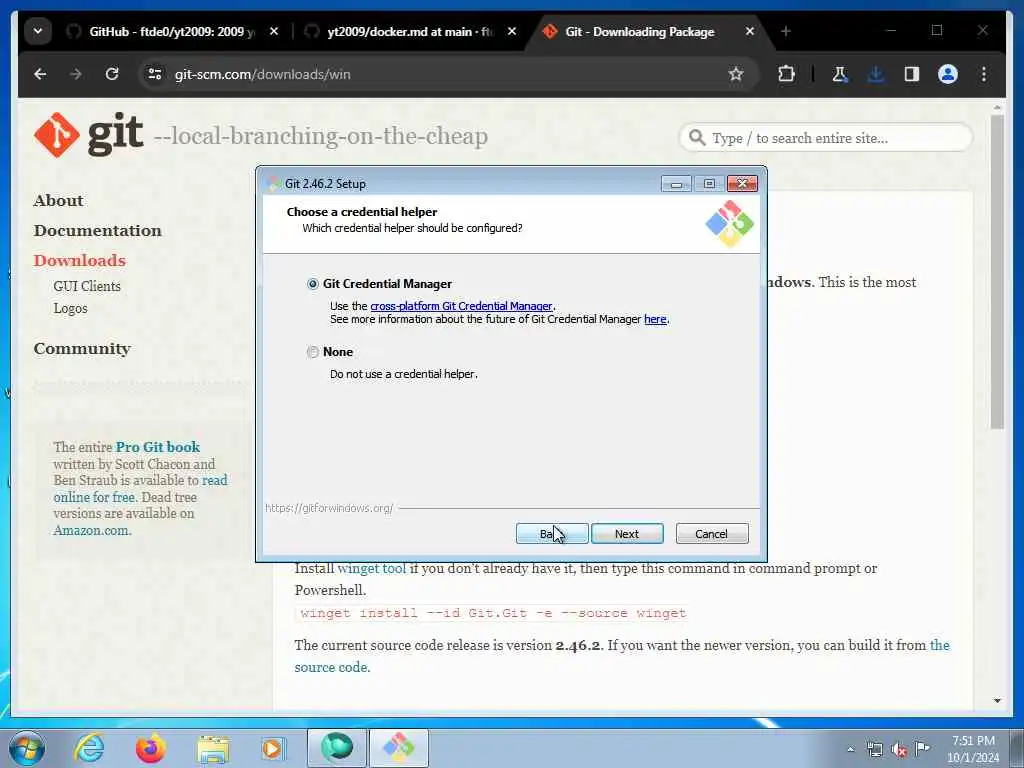The height and width of the screenshot is (768, 1024).
Task: Open the taskbar clock
Action: pos(973,750)
